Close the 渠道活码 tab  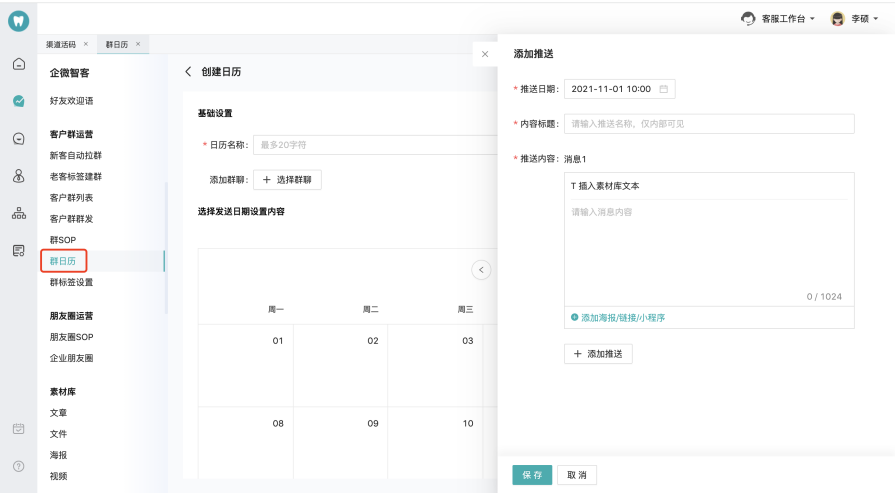click(86, 44)
